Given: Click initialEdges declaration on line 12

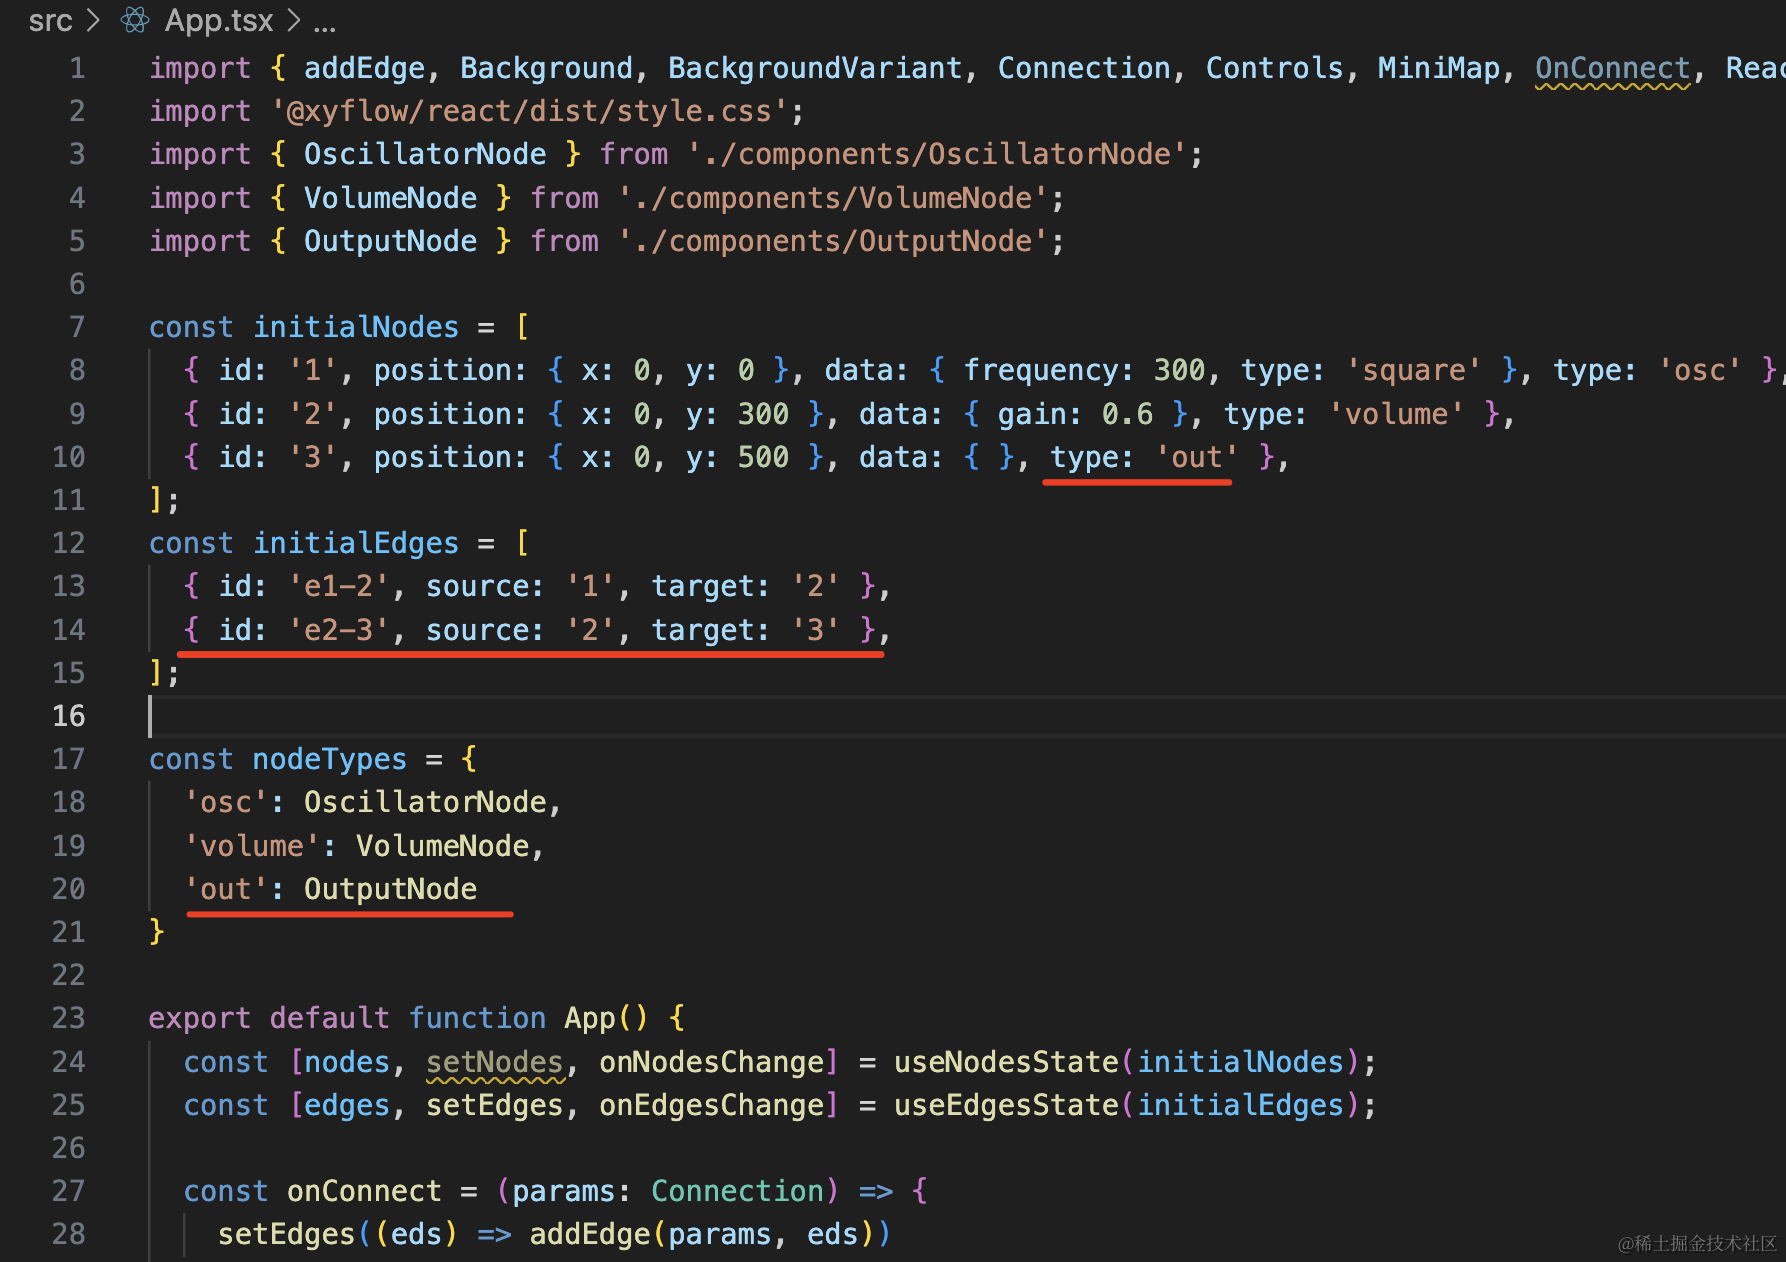Looking at the screenshot, I should [x=356, y=543].
